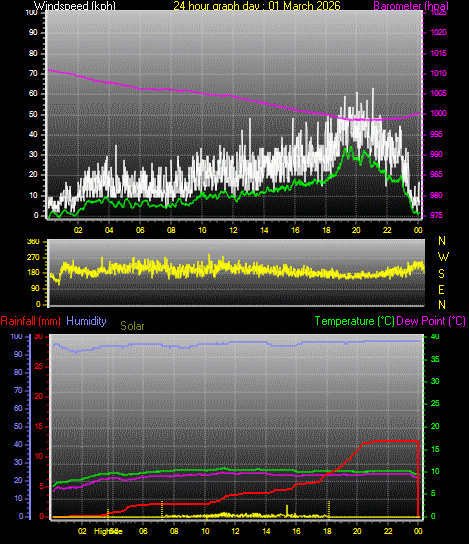Click the green Temperature (°C) legend label

tap(355, 321)
